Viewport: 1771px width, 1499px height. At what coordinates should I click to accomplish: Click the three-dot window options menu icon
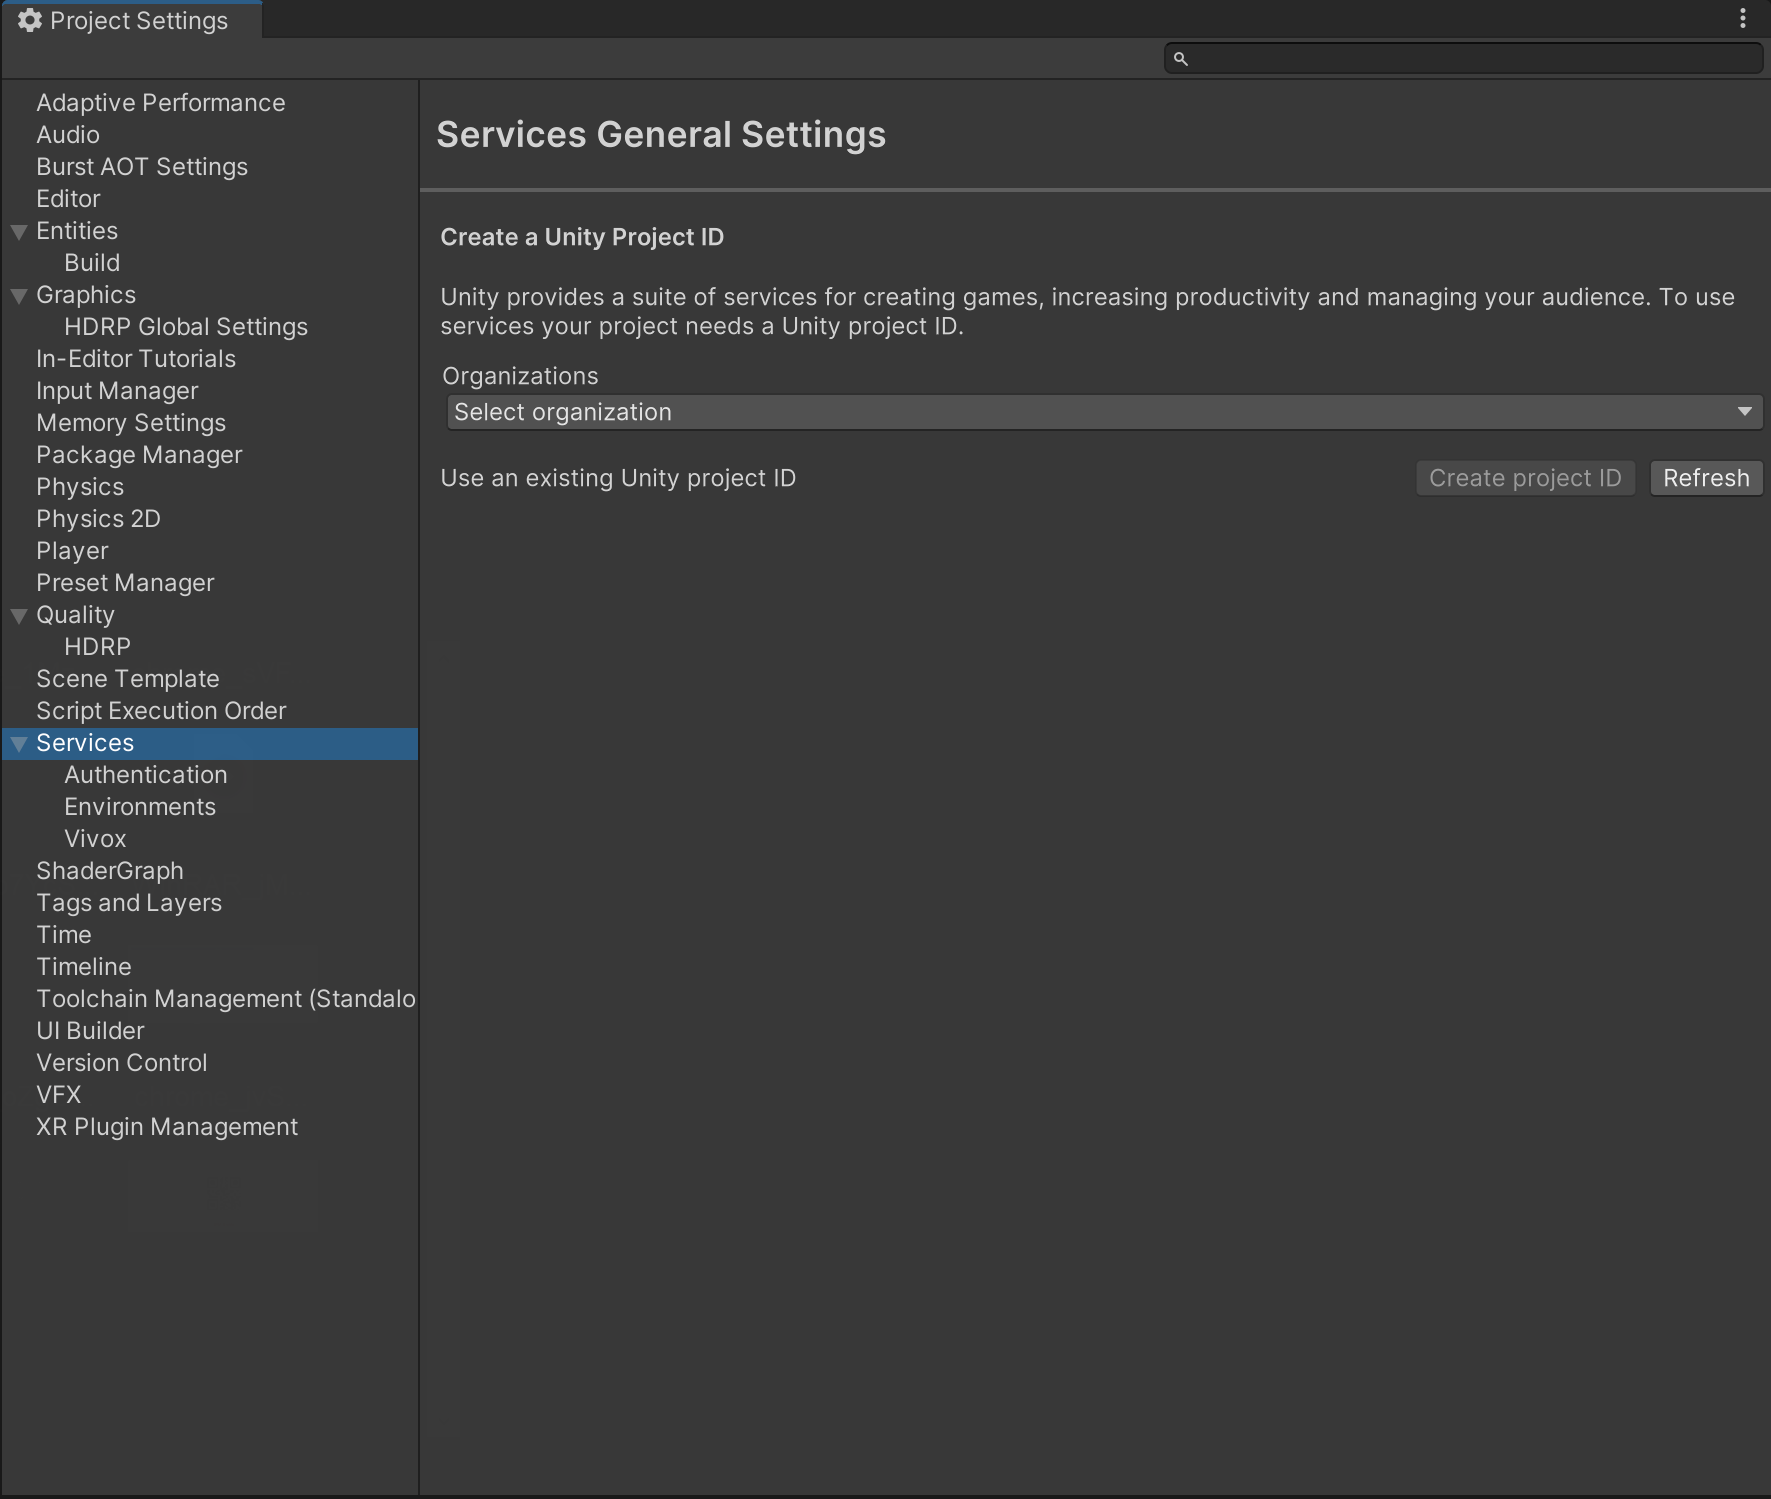click(x=1743, y=19)
